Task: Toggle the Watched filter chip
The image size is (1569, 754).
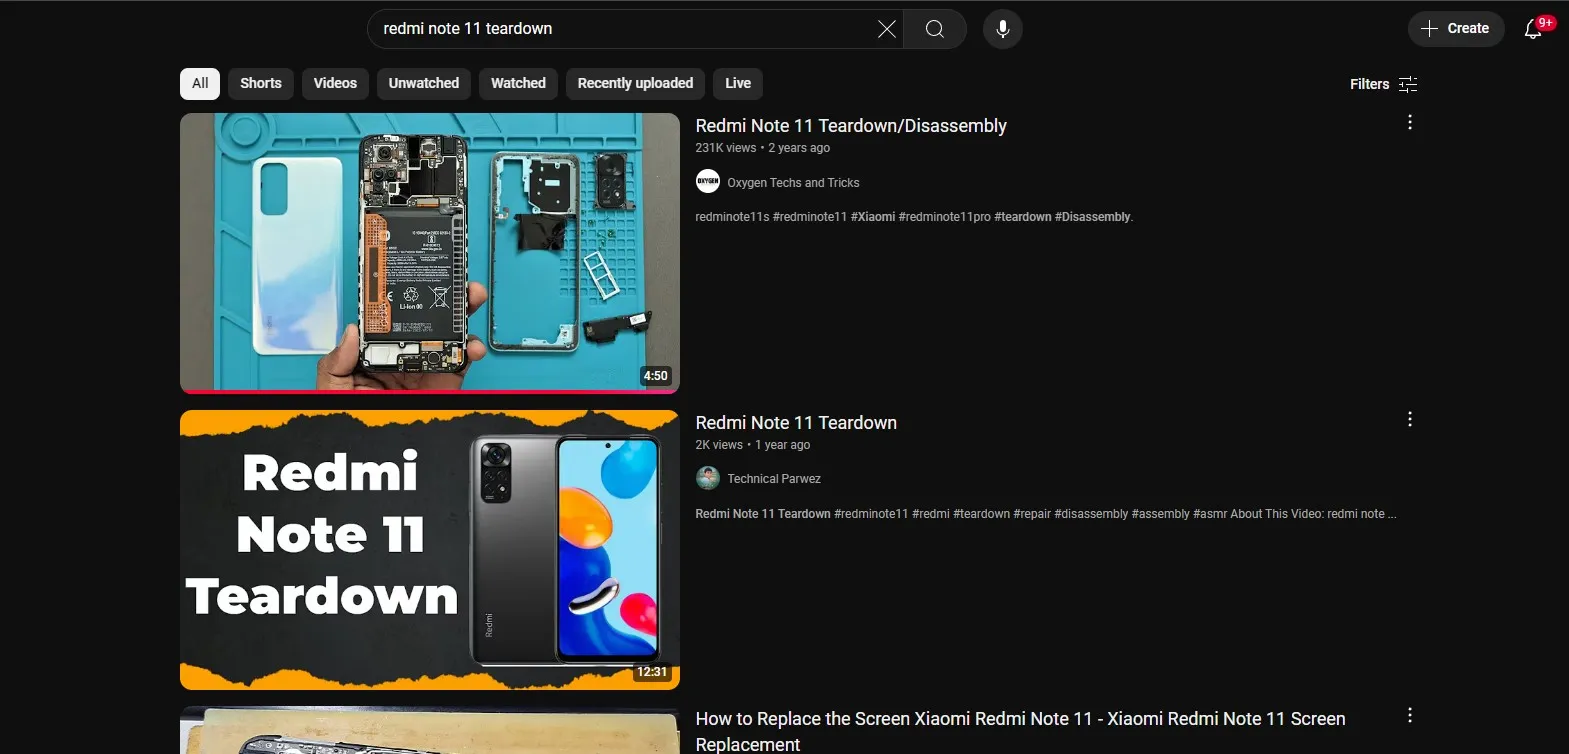Action: (518, 84)
